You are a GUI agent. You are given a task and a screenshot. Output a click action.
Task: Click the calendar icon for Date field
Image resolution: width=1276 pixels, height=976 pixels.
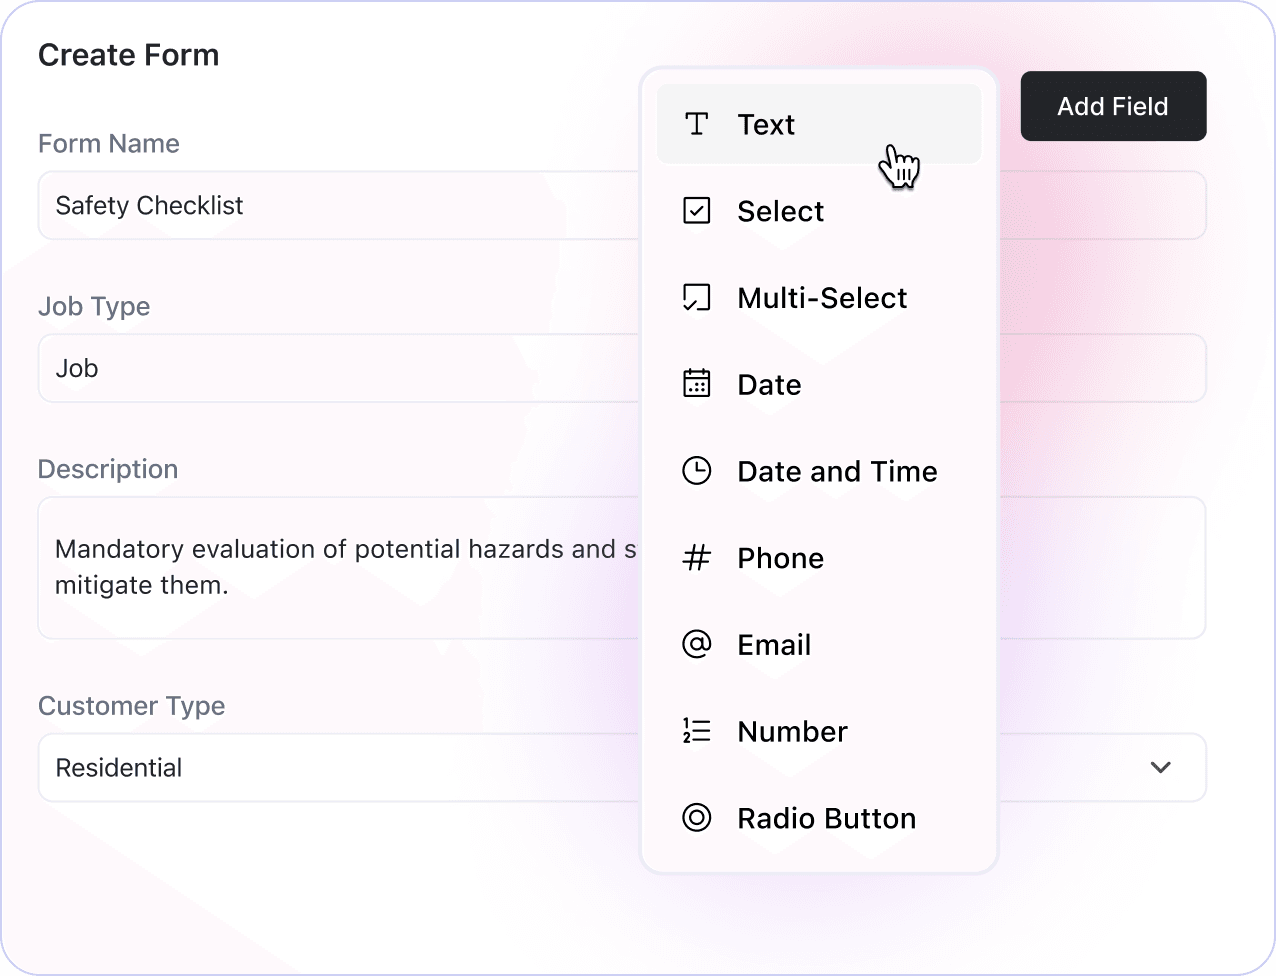pyautogui.click(x=696, y=384)
